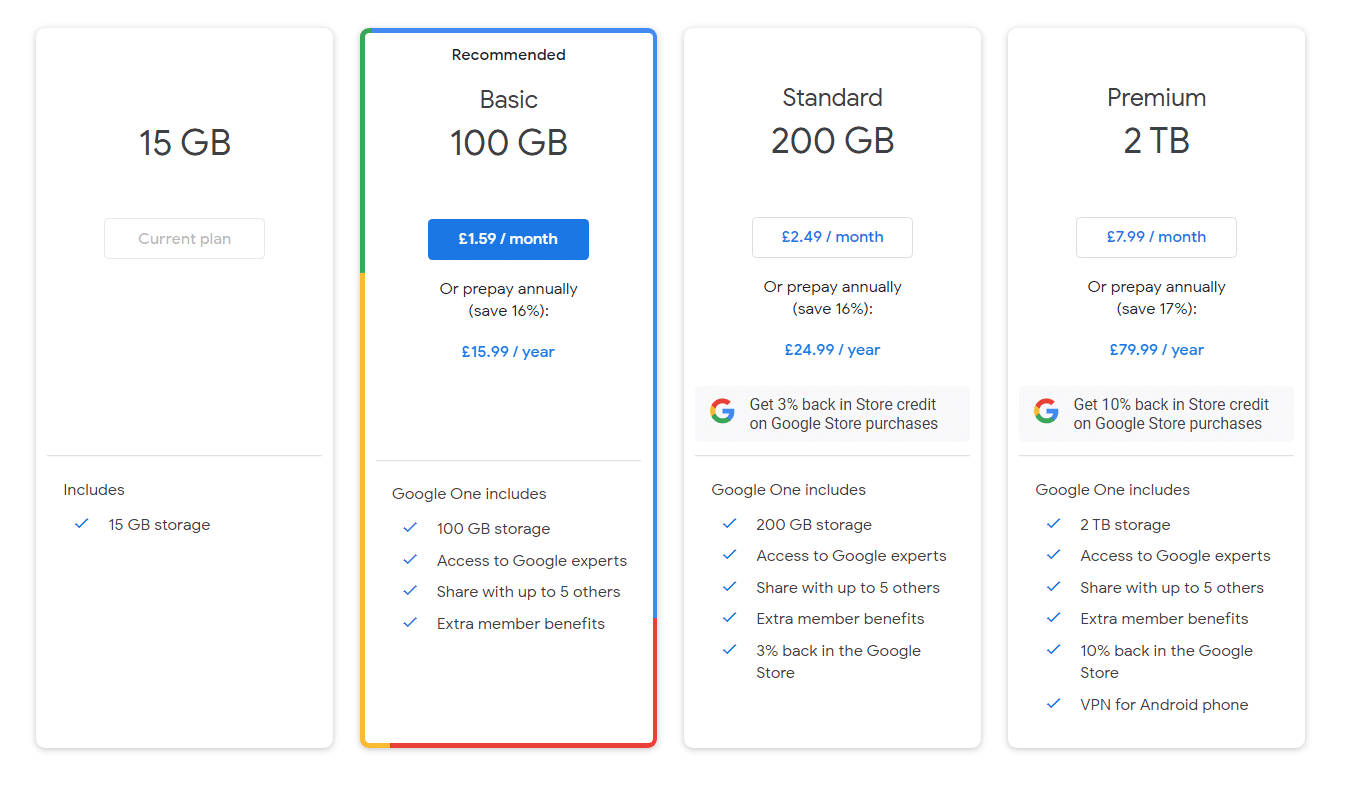Image resolution: width=1371 pixels, height=788 pixels.
Task: Open the £79.99 / year annual option
Action: click(1156, 349)
